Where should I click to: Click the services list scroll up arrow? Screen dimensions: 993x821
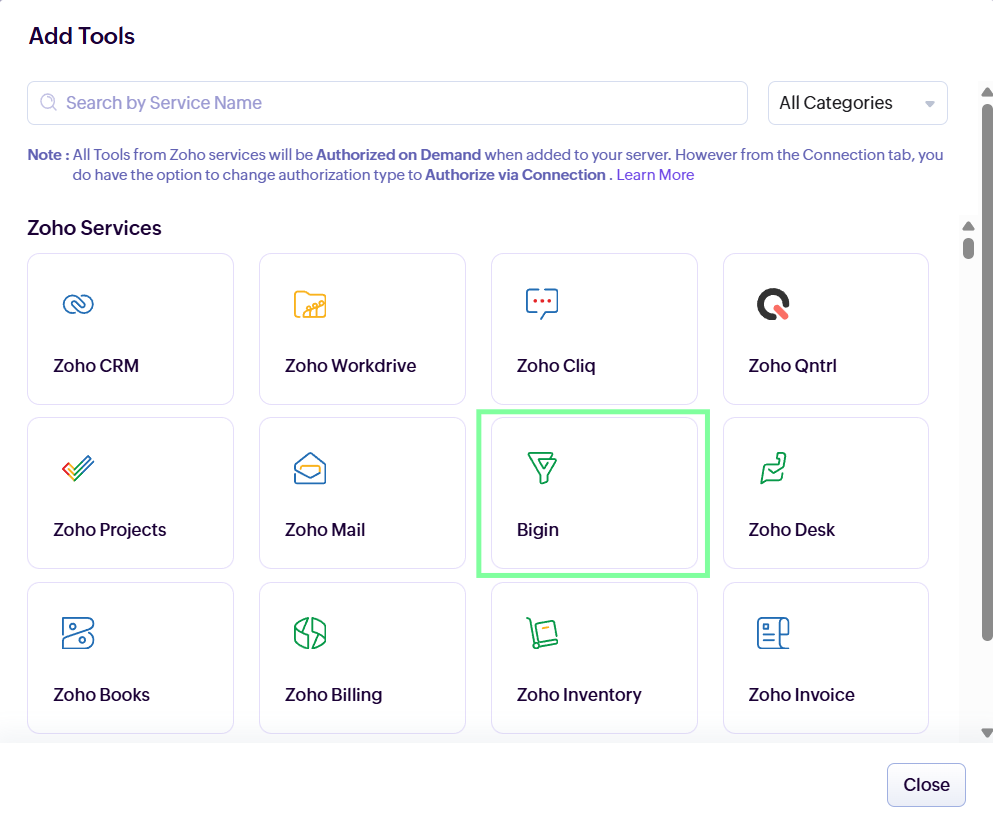click(968, 226)
